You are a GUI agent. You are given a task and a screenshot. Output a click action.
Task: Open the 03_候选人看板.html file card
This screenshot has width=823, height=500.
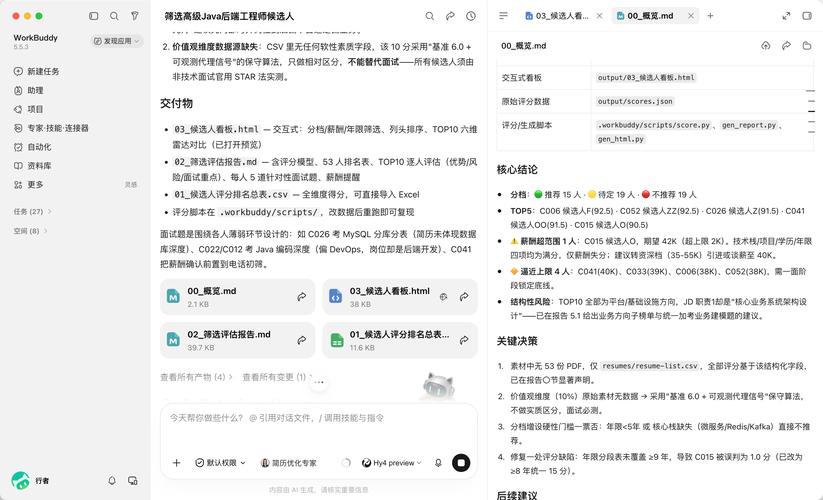tap(400, 297)
